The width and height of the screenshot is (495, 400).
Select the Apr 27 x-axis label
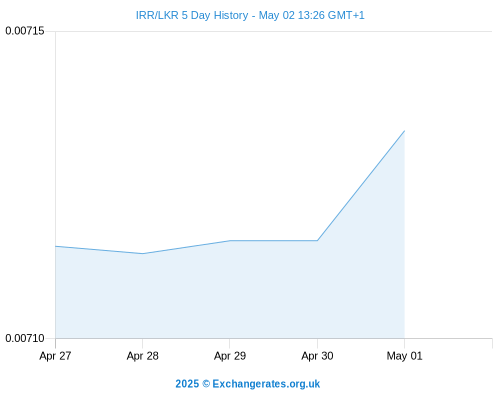click(x=55, y=356)
